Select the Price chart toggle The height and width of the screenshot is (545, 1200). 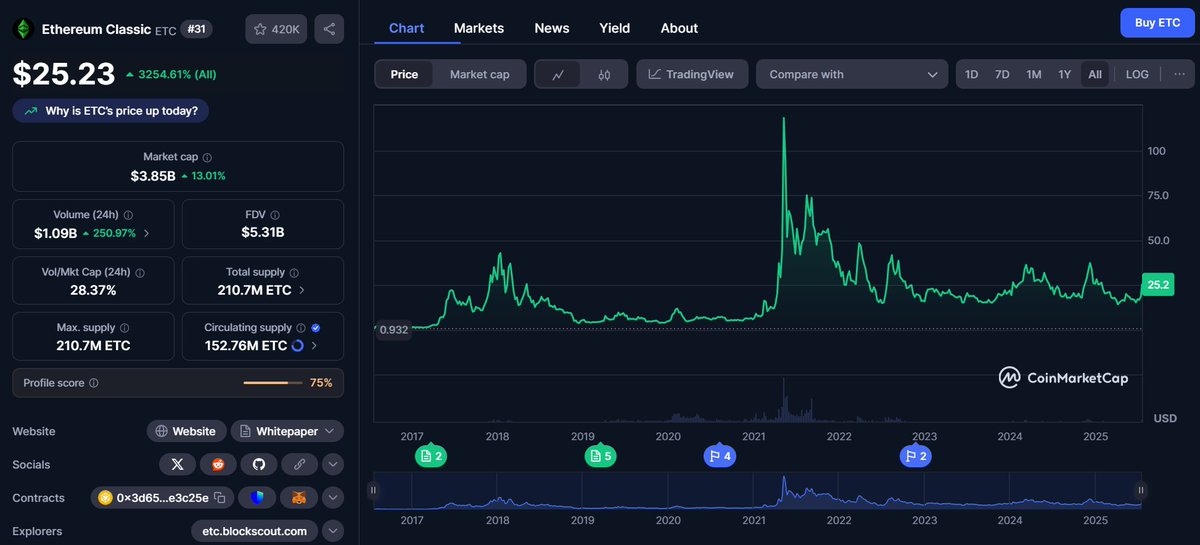coord(404,74)
